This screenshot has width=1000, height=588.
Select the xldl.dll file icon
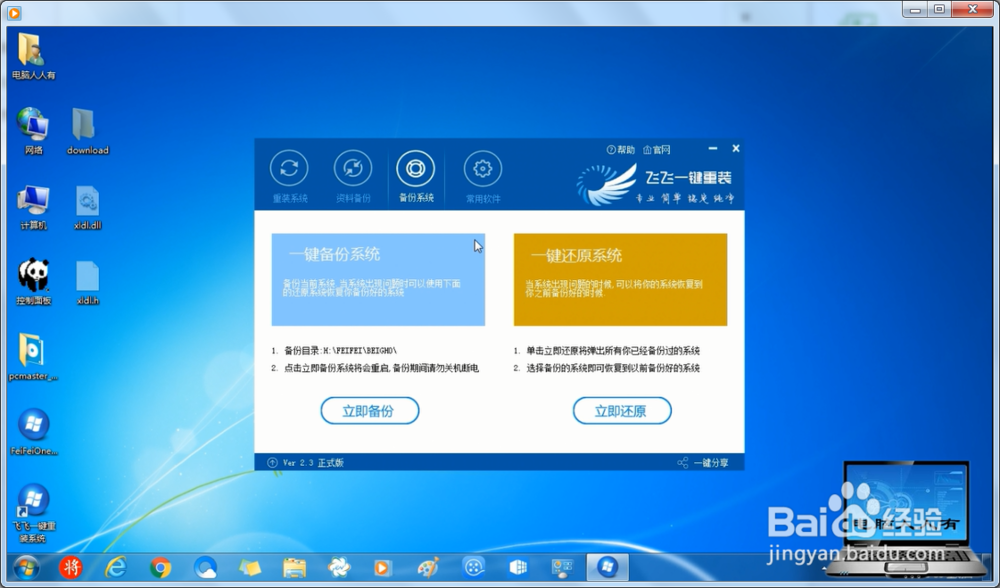(87, 207)
